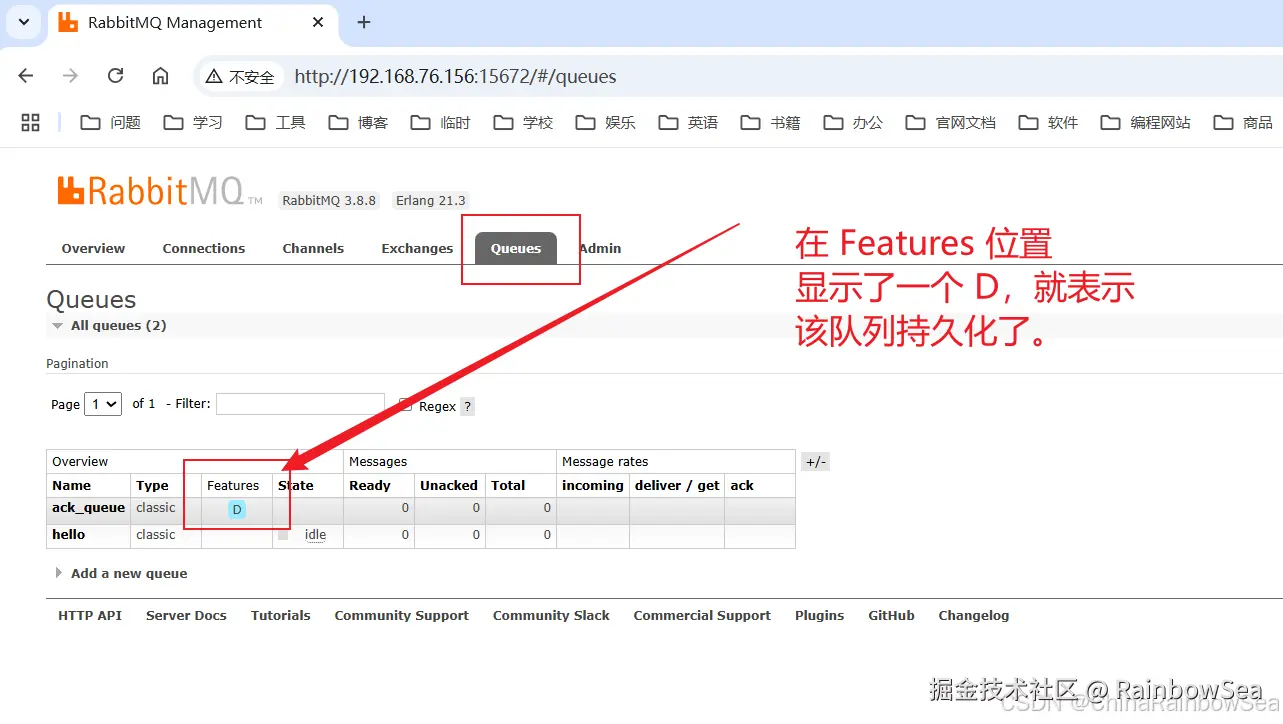Go to browser home page icon
Image resolution: width=1283 pixels, height=724 pixels.
click(160, 76)
